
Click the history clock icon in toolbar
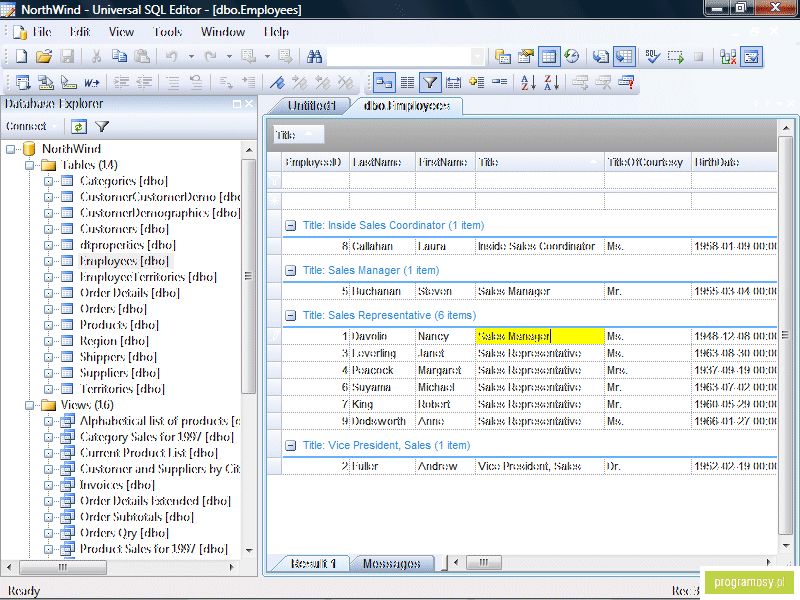point(572,56)
